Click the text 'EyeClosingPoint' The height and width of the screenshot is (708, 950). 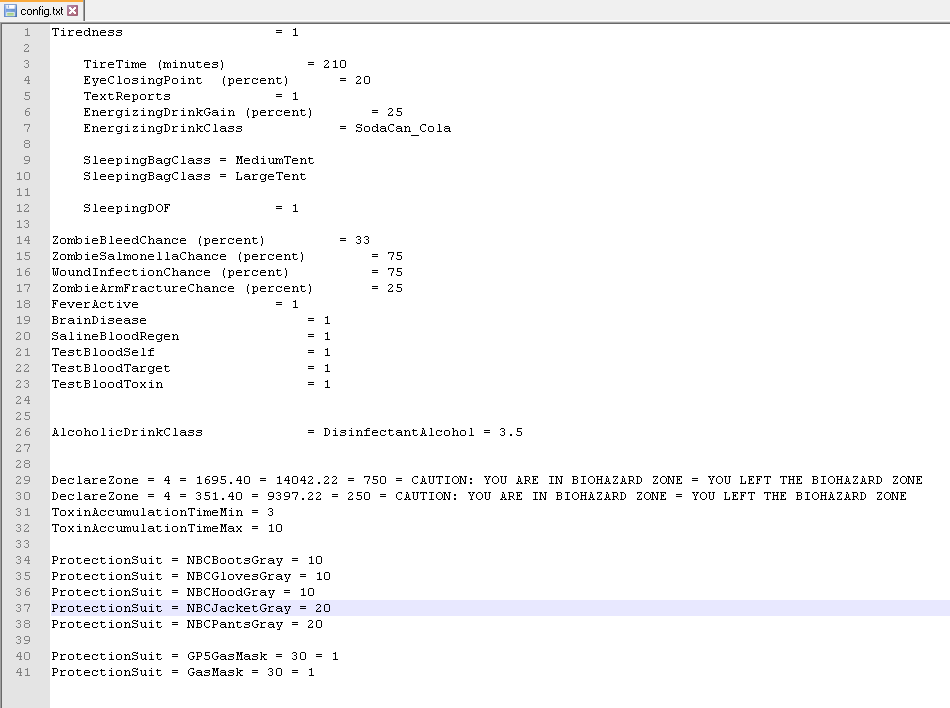(x=143, y=80)
